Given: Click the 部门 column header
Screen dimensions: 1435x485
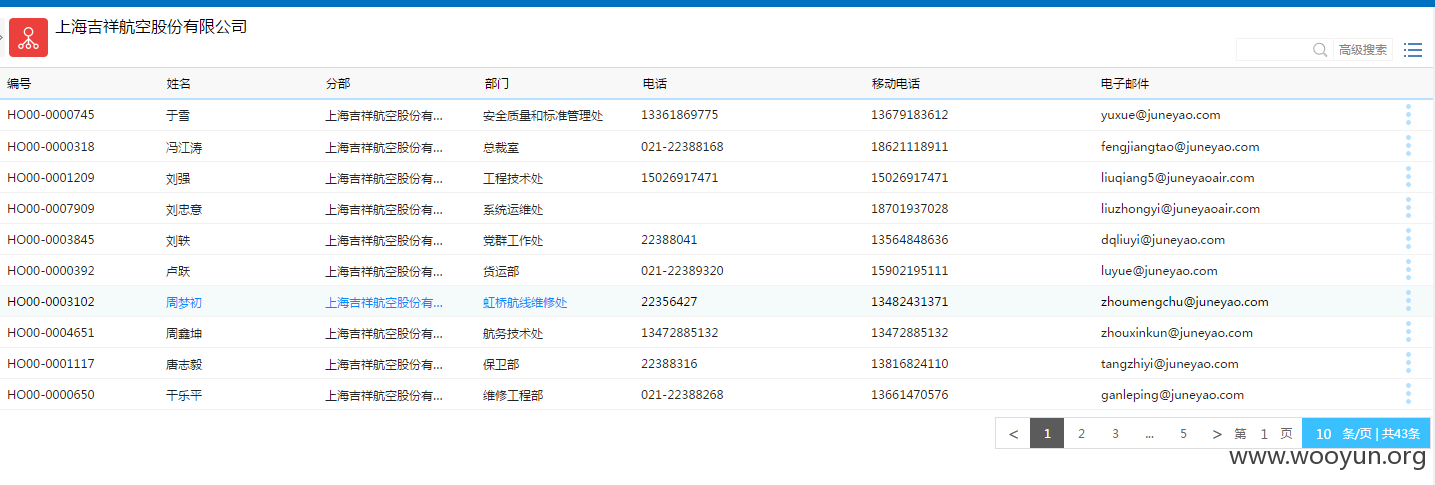Looking at the screenshot, I should tap(496, 84).
